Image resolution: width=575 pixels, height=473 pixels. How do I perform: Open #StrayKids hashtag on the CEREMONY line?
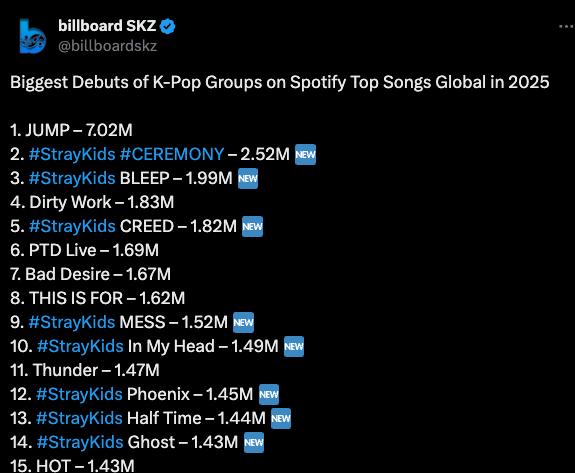coord(72,154)
